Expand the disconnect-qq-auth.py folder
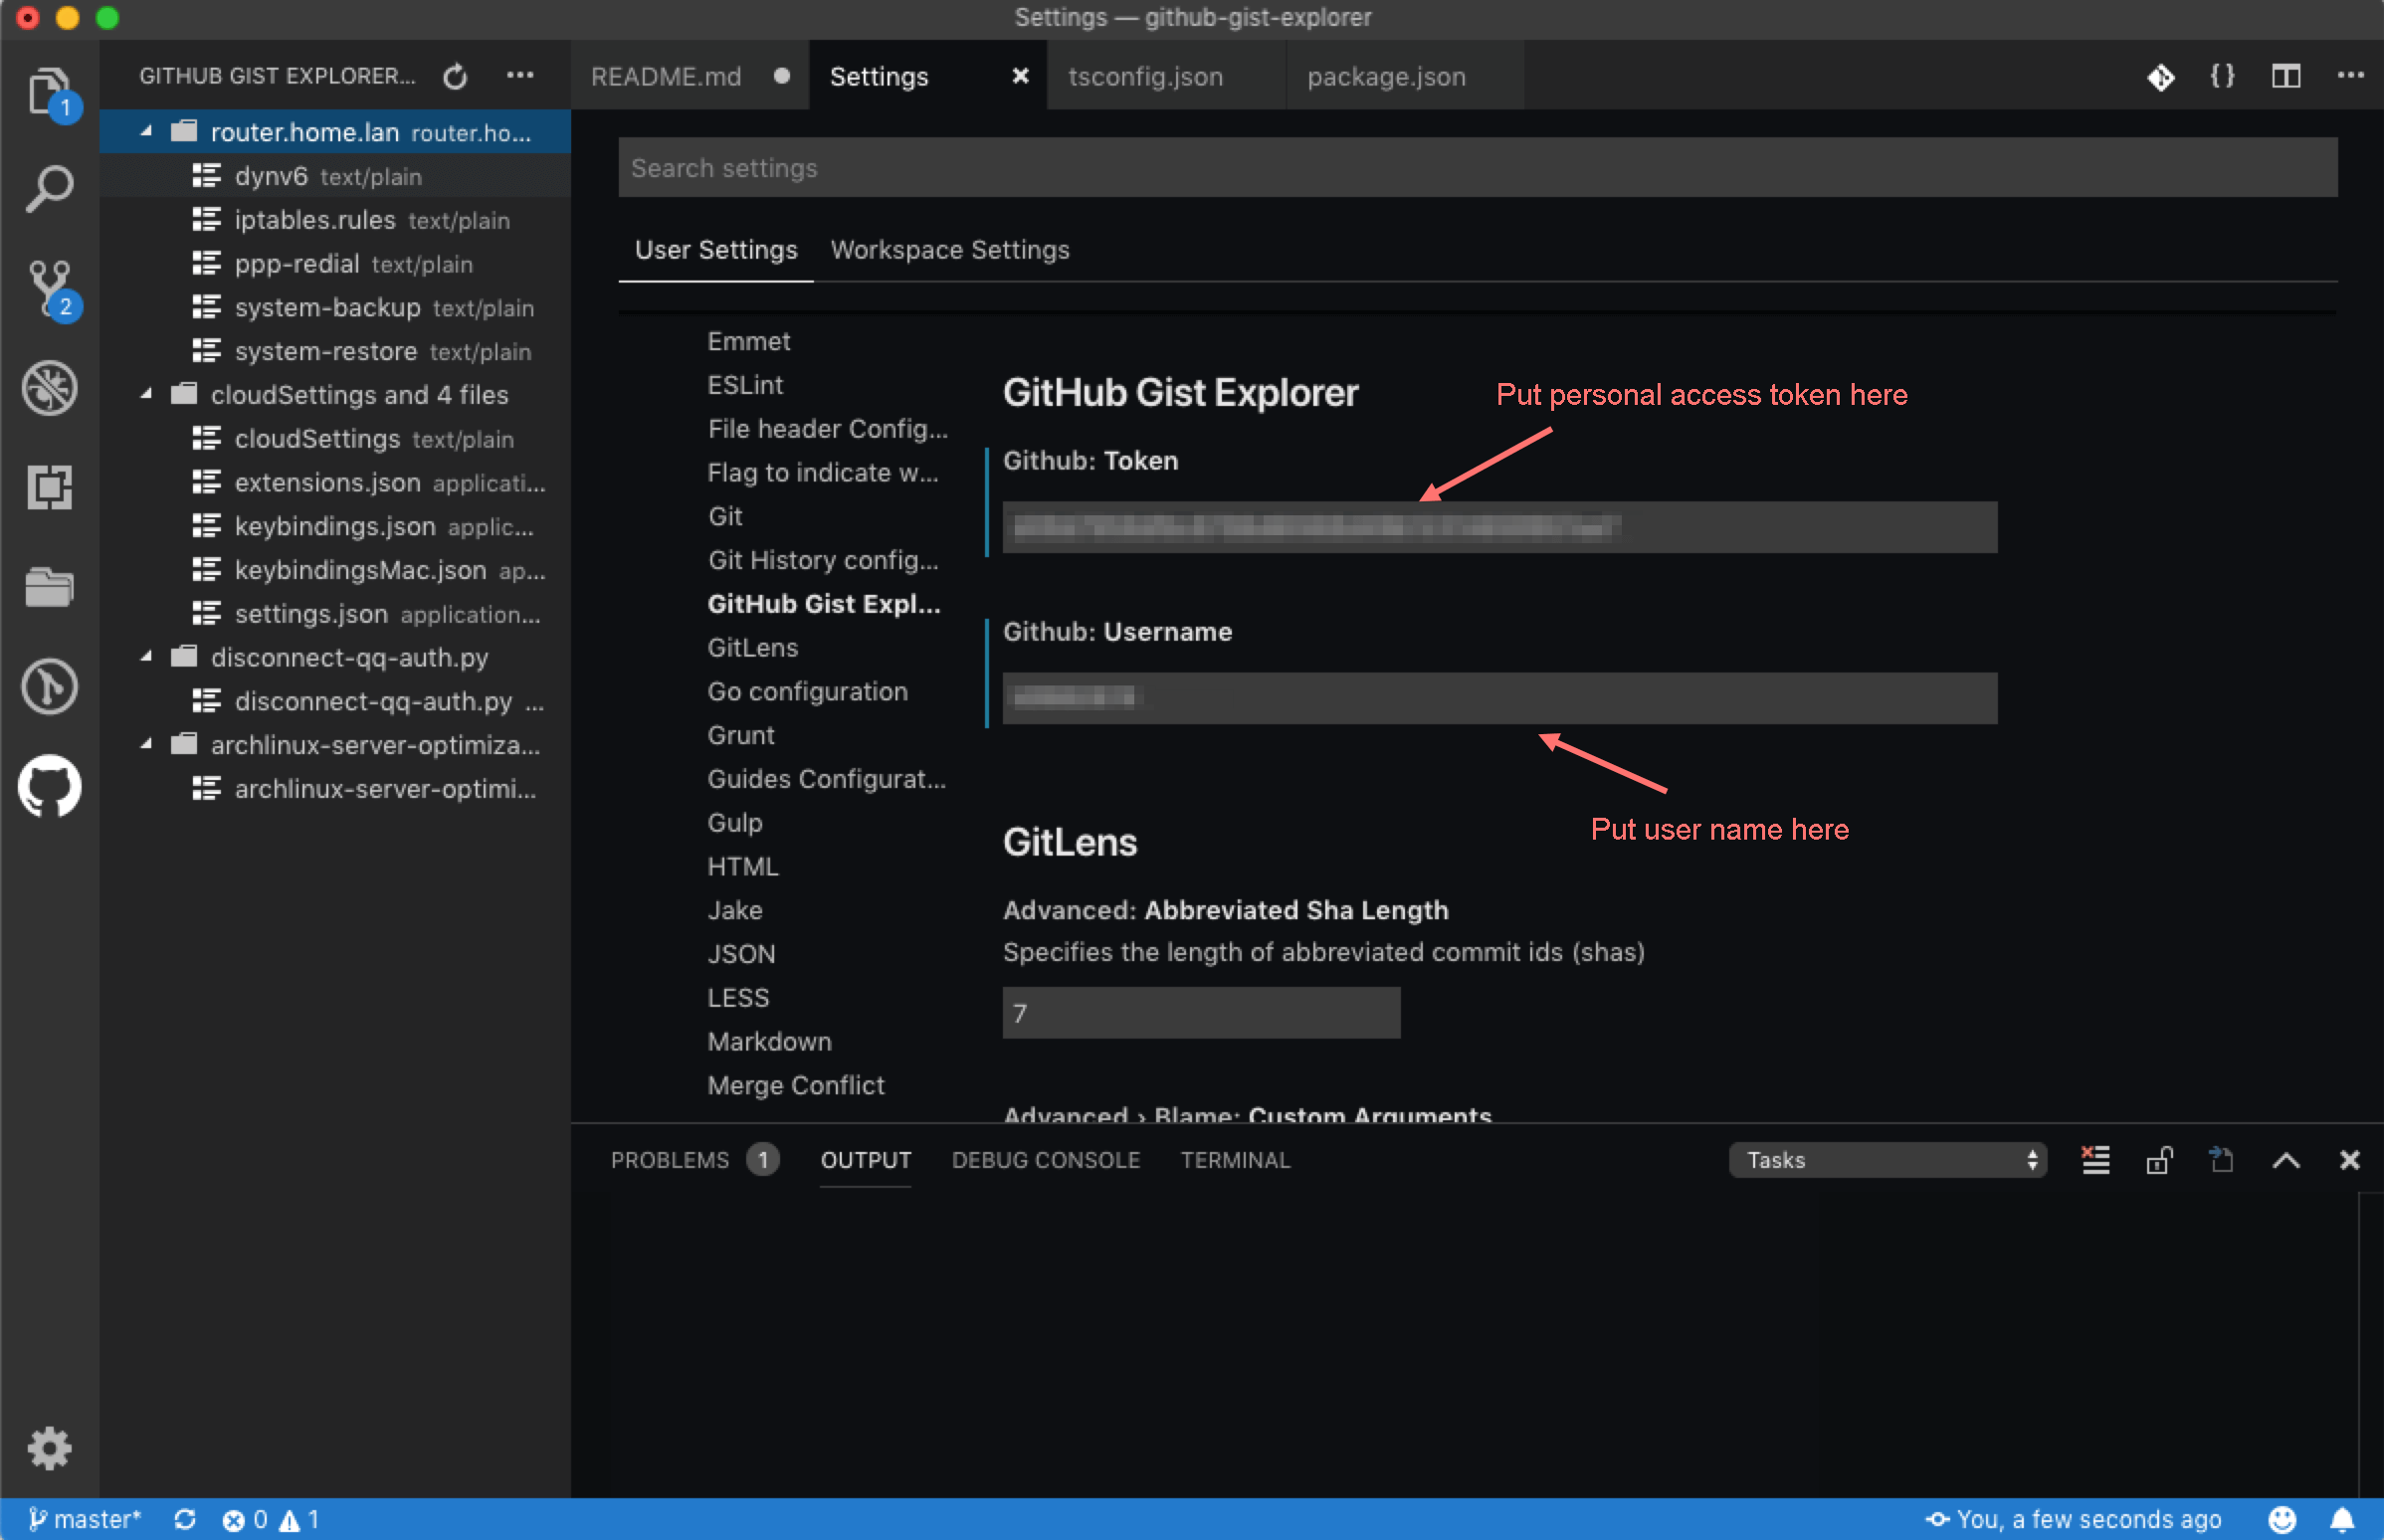The image size is (2384, 1540). point(154,656)
